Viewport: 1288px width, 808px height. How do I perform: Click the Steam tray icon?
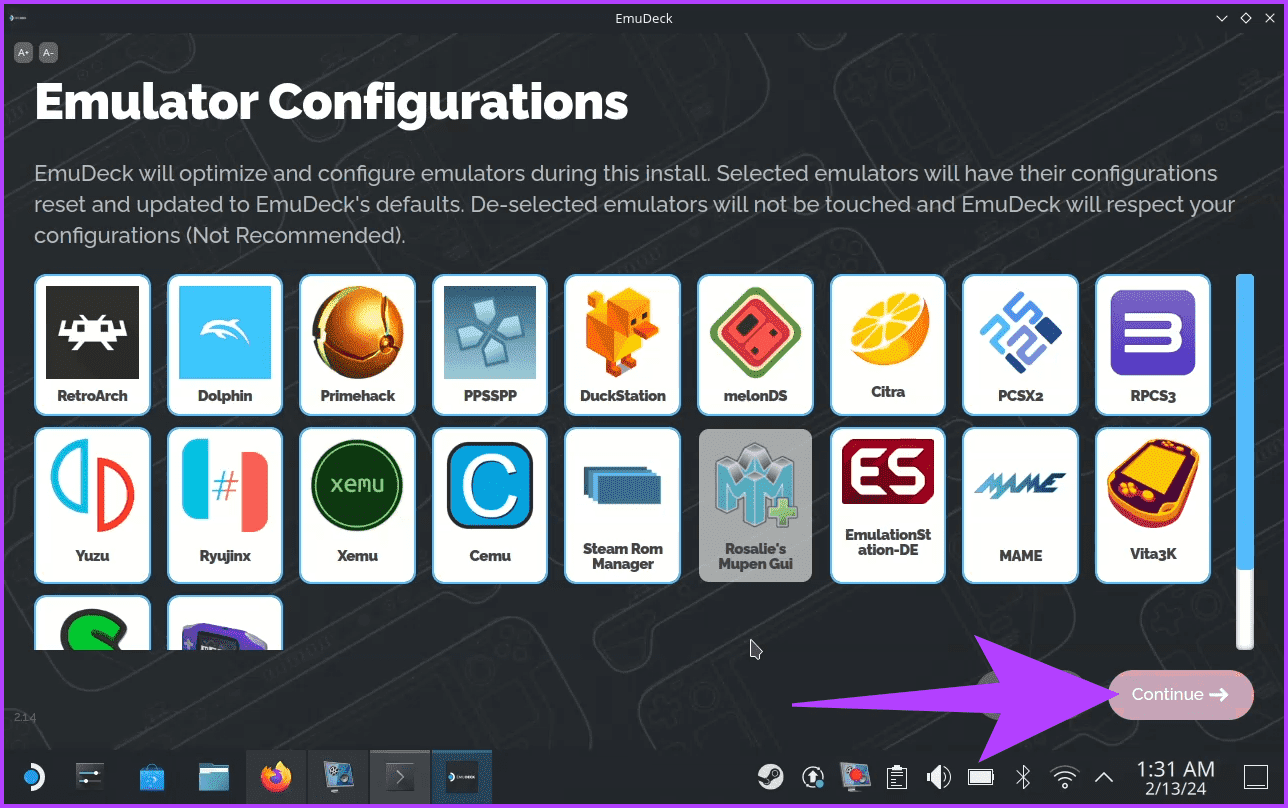(x=769, y=776)
